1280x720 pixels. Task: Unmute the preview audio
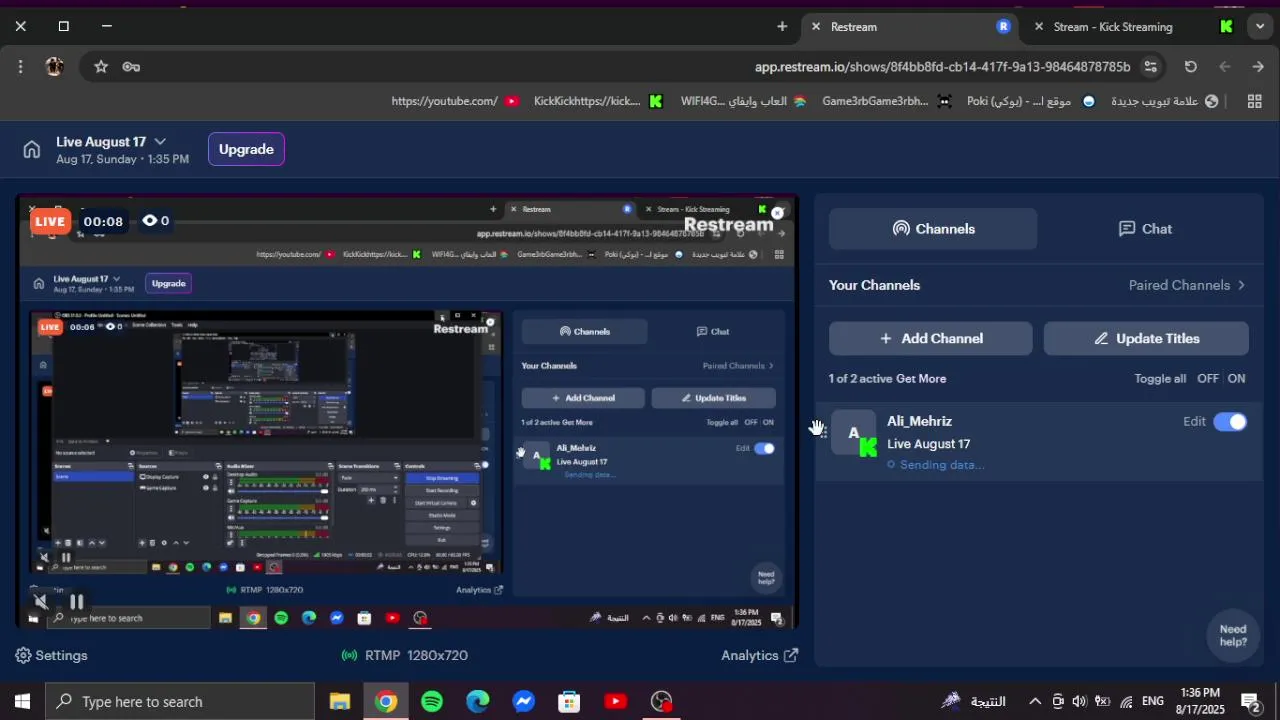click(x=40, y=602)
